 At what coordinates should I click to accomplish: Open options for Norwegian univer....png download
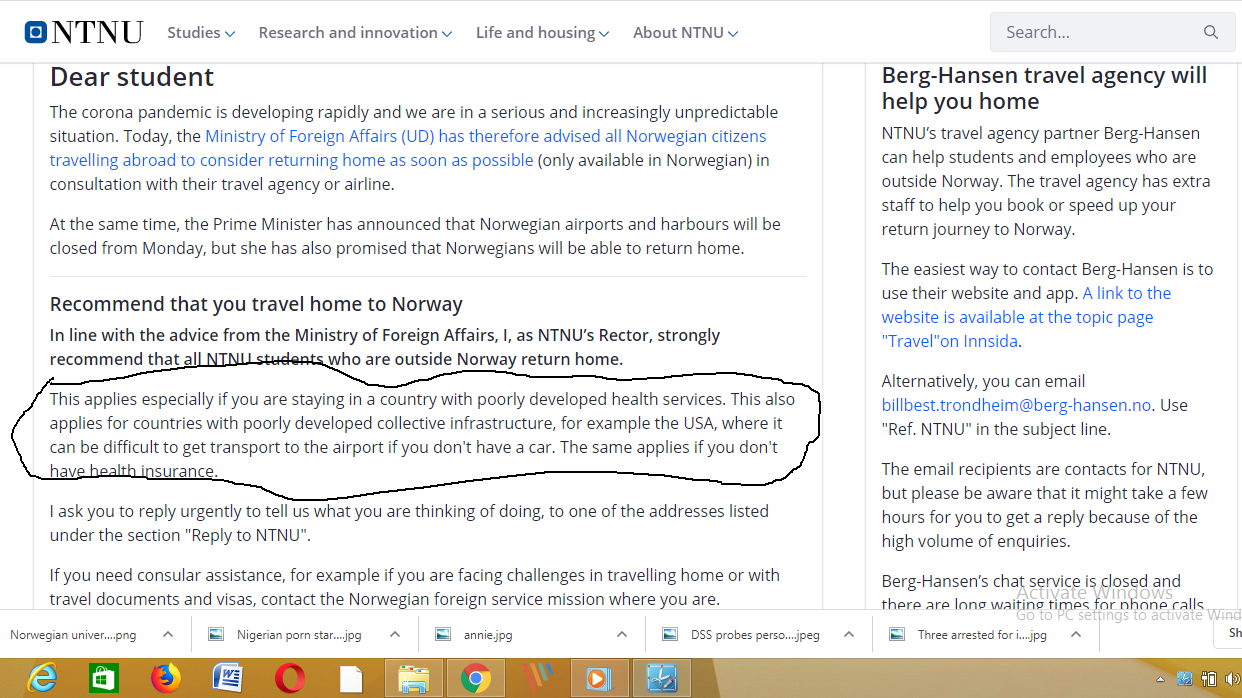click(168, 634)
